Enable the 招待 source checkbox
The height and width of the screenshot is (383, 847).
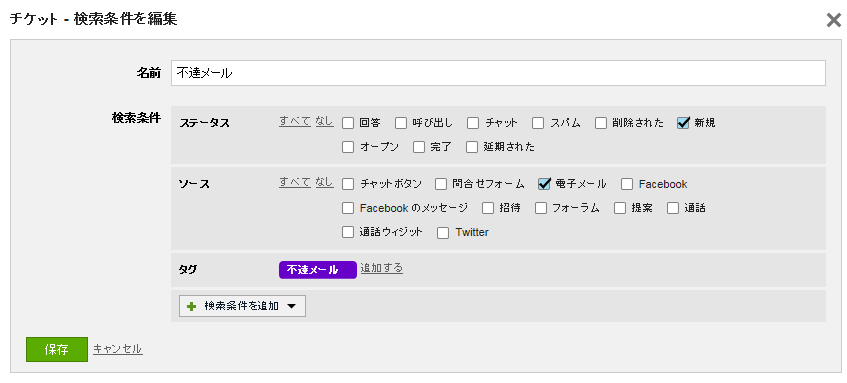pyautogui.click(x=488, y=208)
